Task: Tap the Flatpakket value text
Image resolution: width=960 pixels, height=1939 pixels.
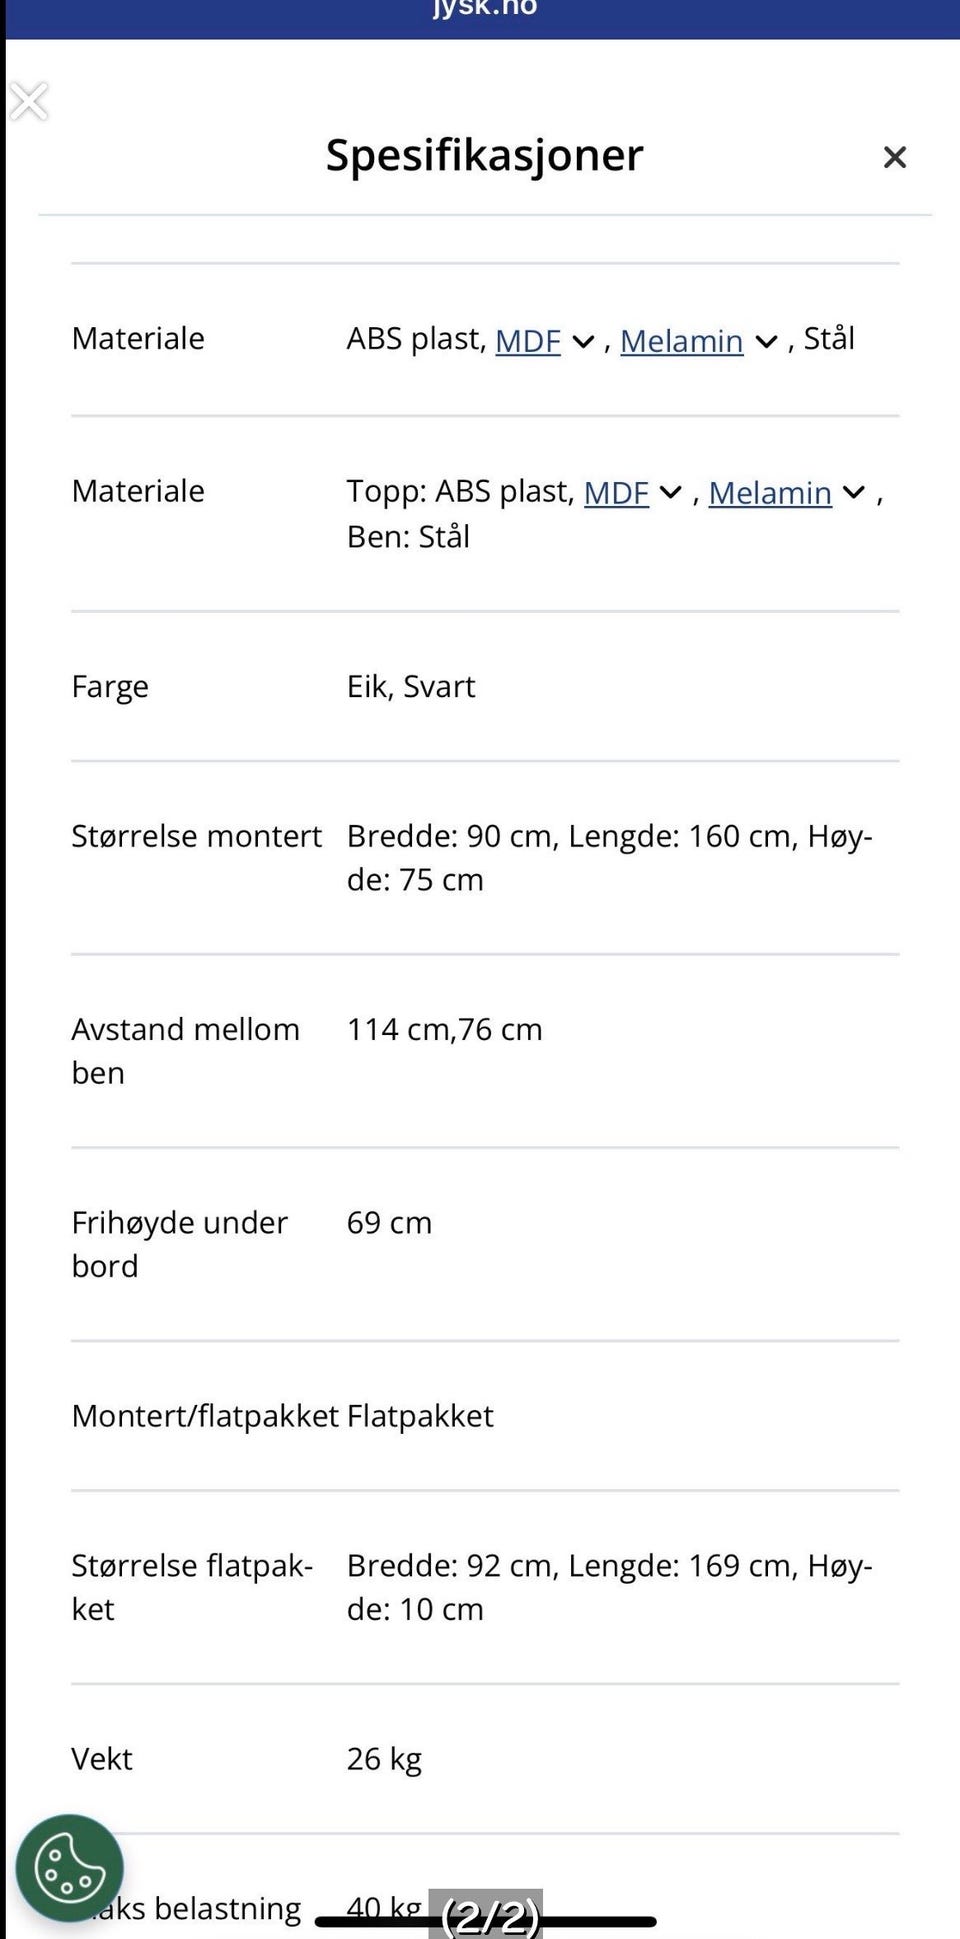Action: point(420,1416)
